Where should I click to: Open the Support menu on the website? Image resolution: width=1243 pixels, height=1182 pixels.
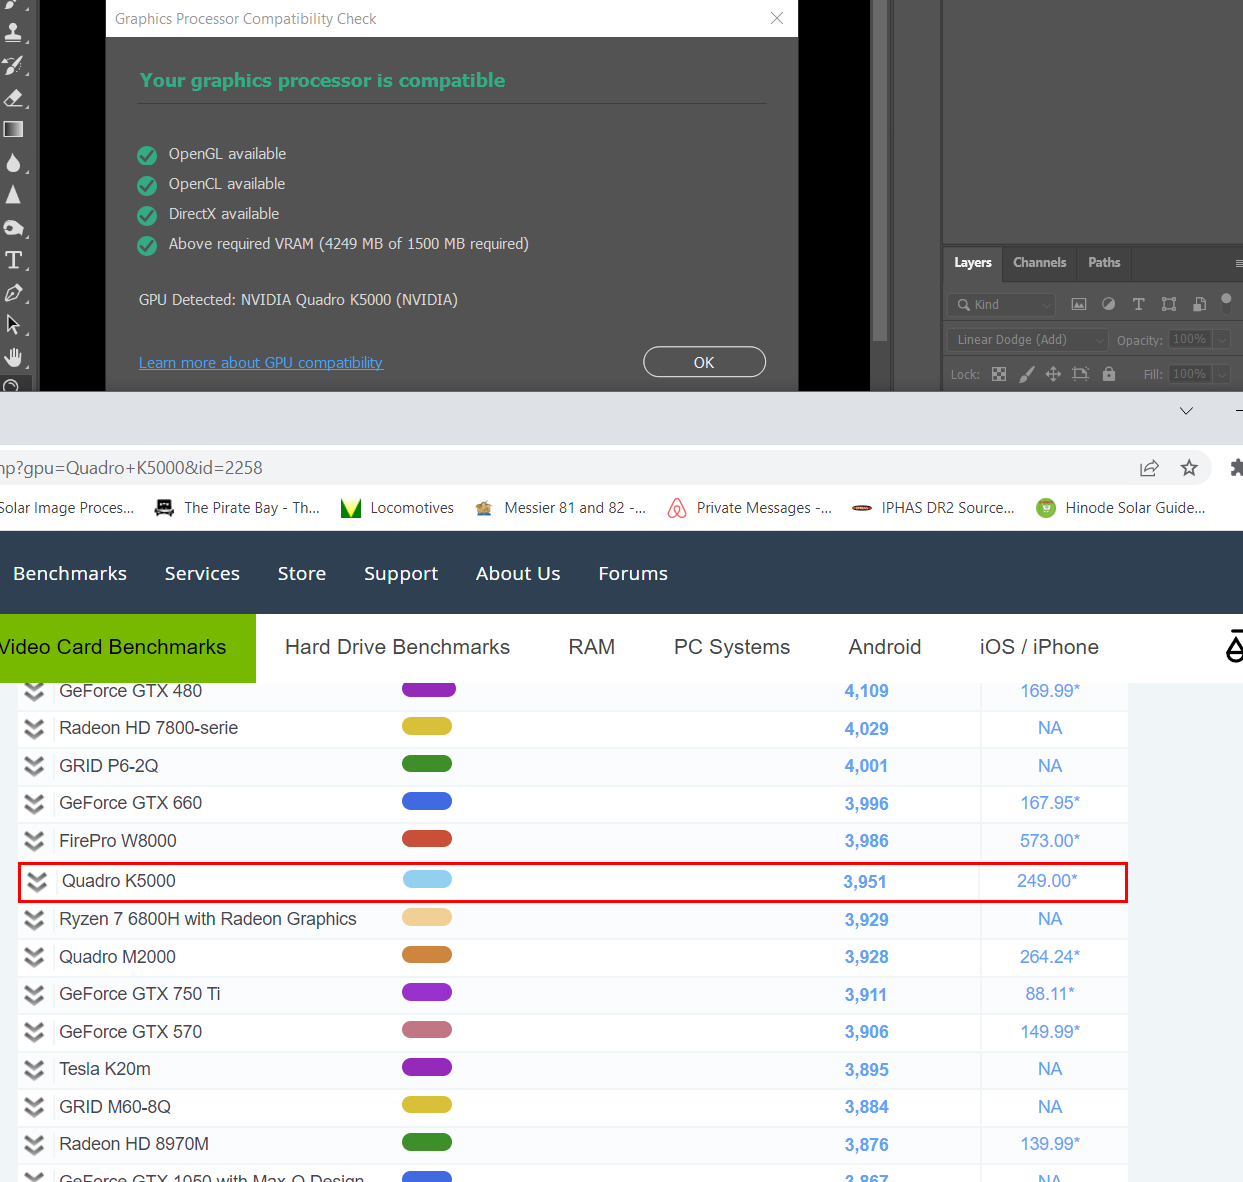click(401, 573)
